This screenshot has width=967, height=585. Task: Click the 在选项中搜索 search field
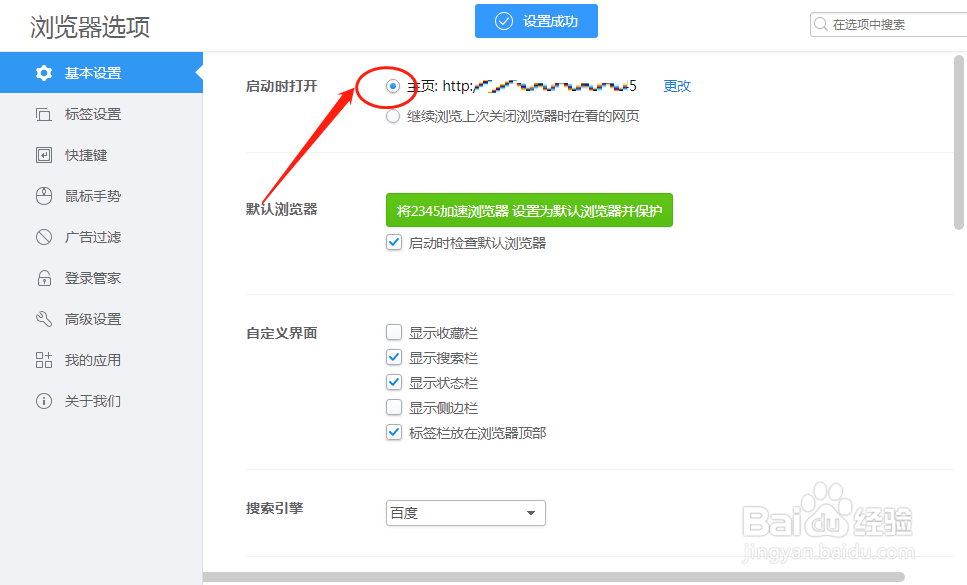coord(888,24)
